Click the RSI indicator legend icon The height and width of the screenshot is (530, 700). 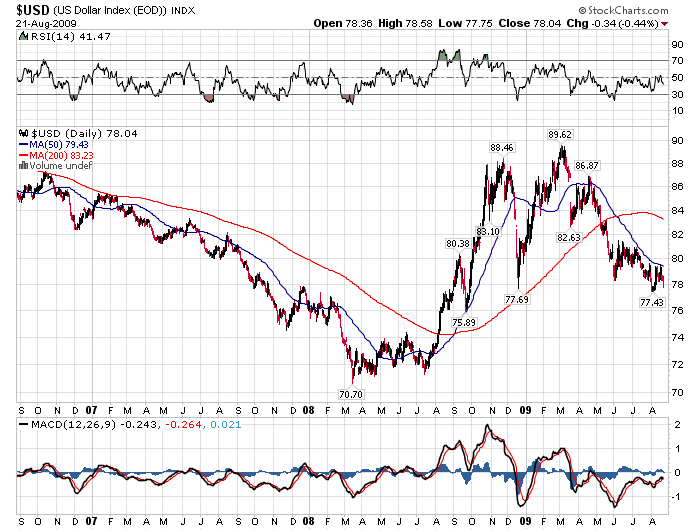pyautogui.click(x=23, y=36)
